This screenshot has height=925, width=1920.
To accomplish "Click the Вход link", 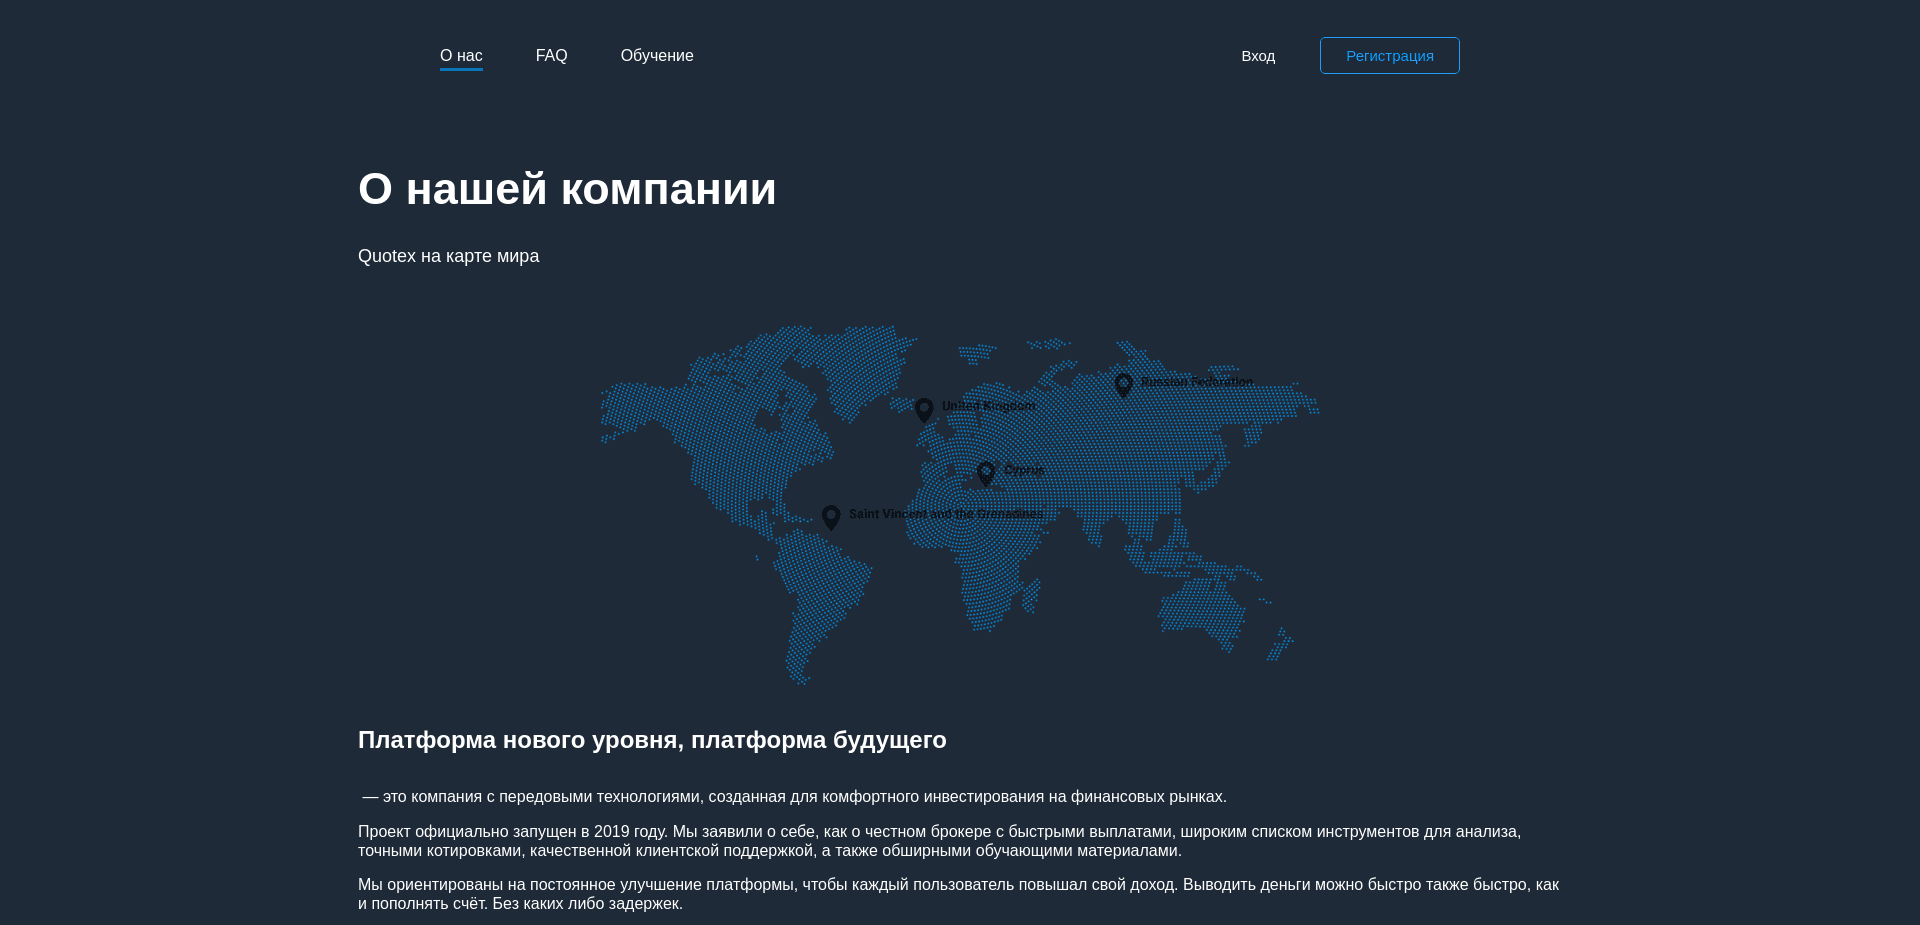I will tap(1258, 56).
